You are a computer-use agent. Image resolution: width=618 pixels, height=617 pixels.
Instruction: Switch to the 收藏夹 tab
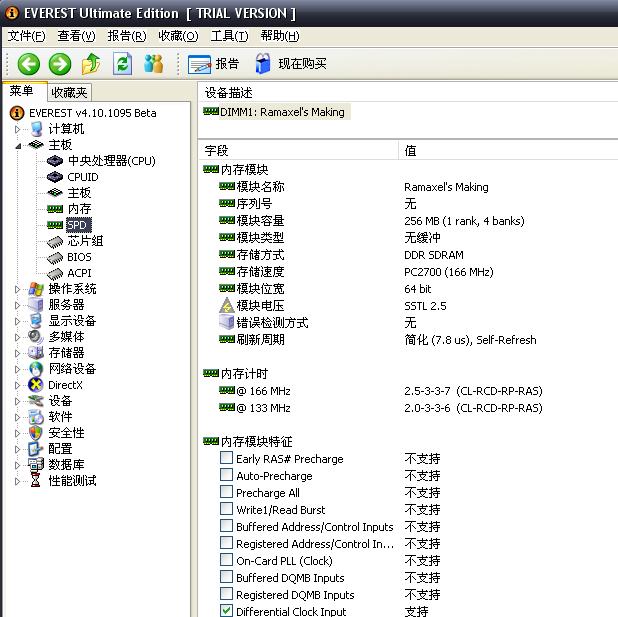point(70,92)
